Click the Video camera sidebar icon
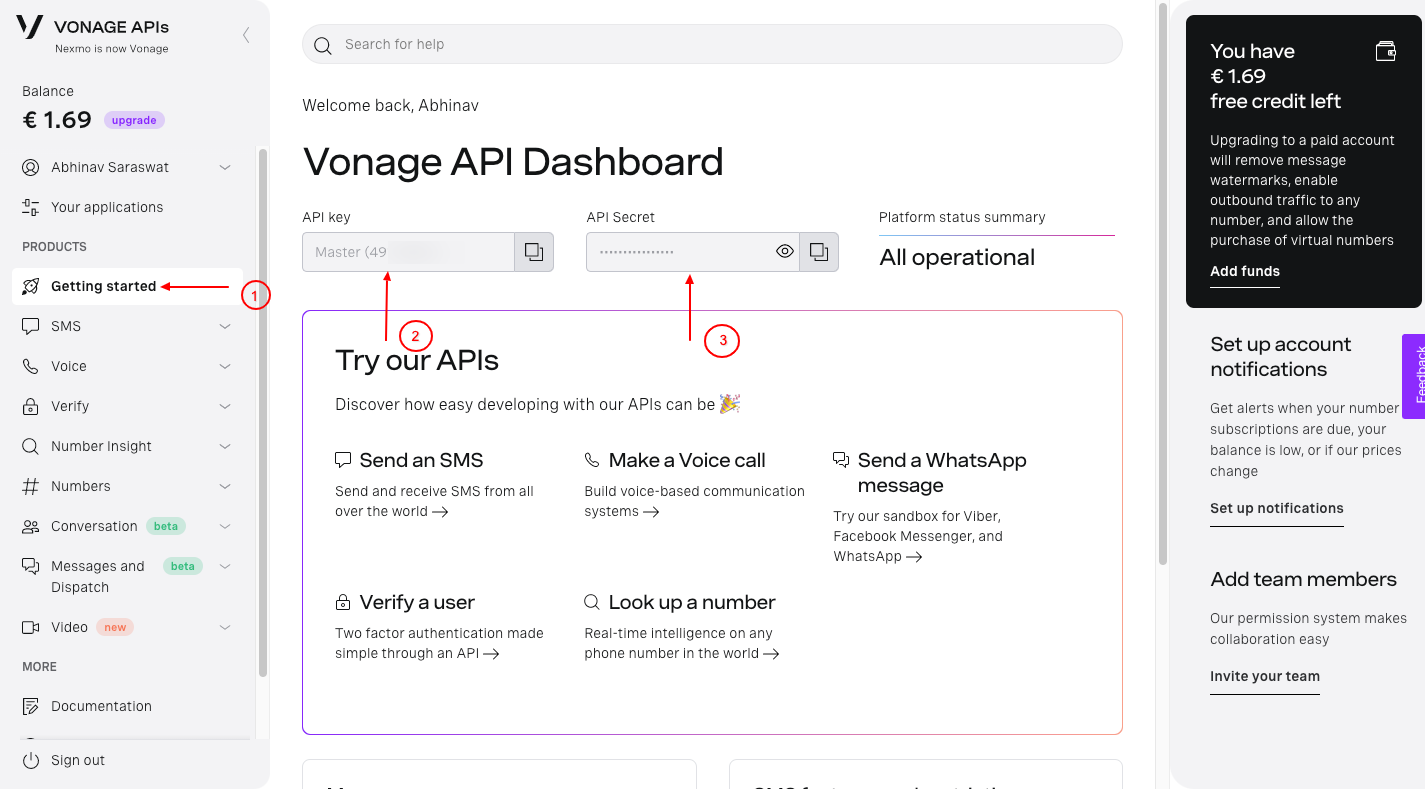This screenshot has height=789, width=1425. pos(31,627)
